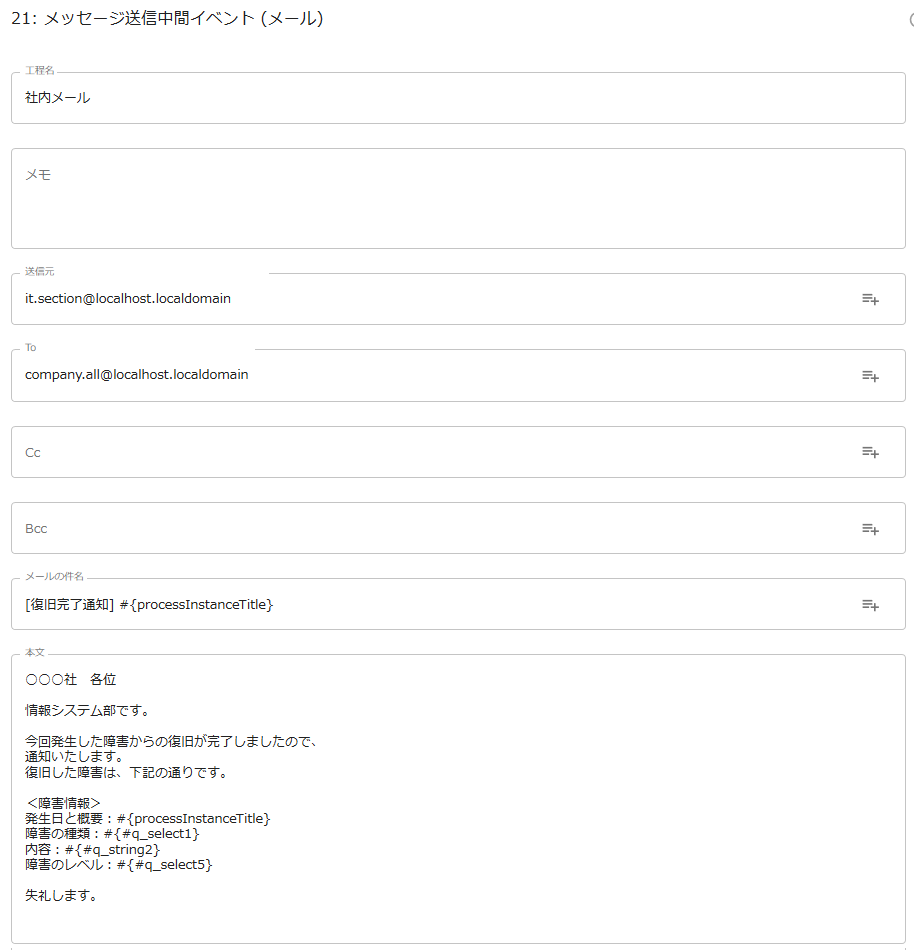Click the it.section@localhost.localdomain sender address

[128, 298]
